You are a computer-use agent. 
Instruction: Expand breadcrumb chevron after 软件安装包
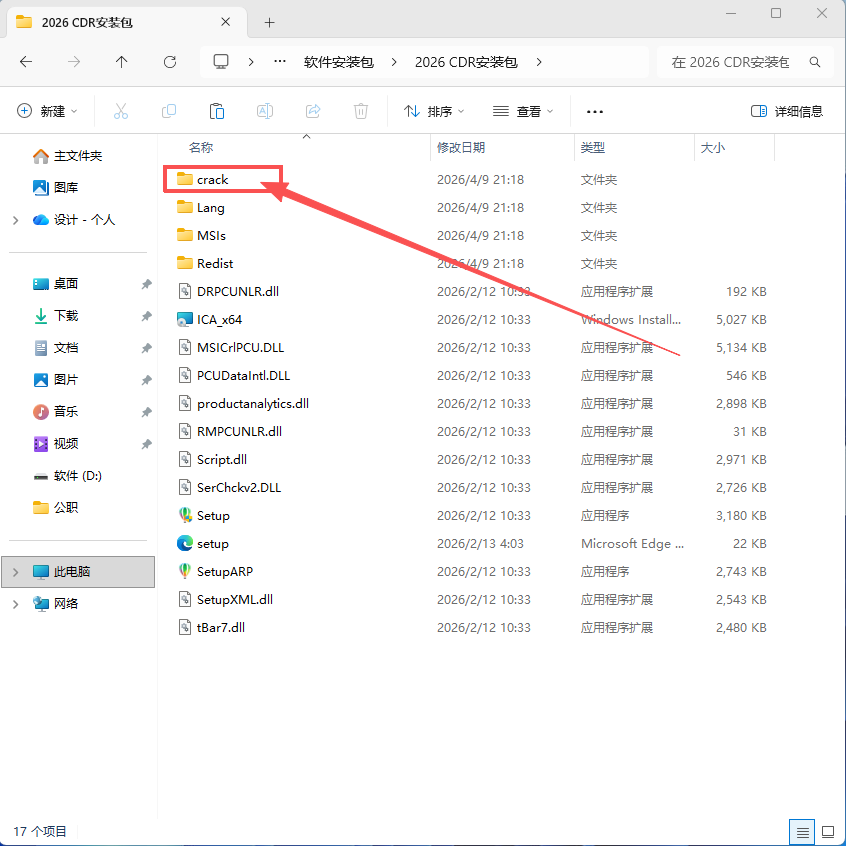[394, 62]
